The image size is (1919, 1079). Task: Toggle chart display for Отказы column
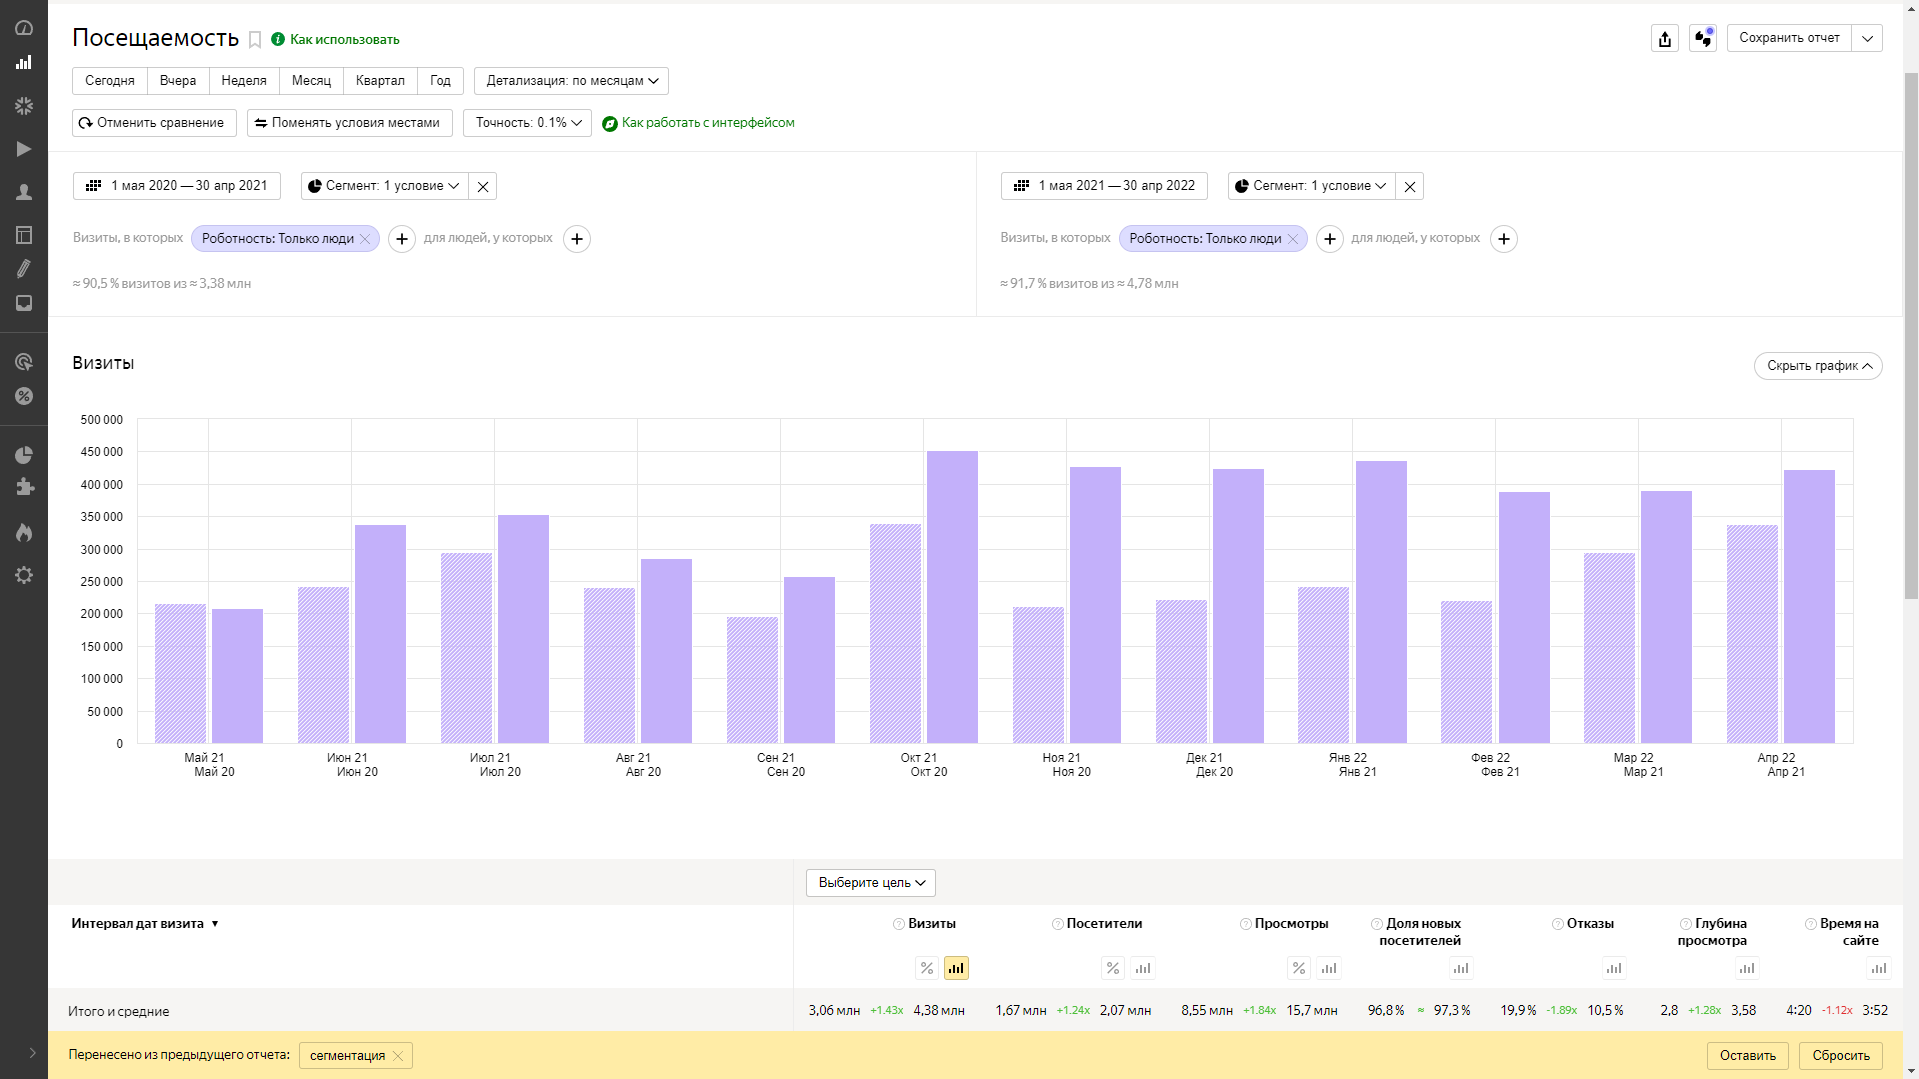[x=1614, y=968]
